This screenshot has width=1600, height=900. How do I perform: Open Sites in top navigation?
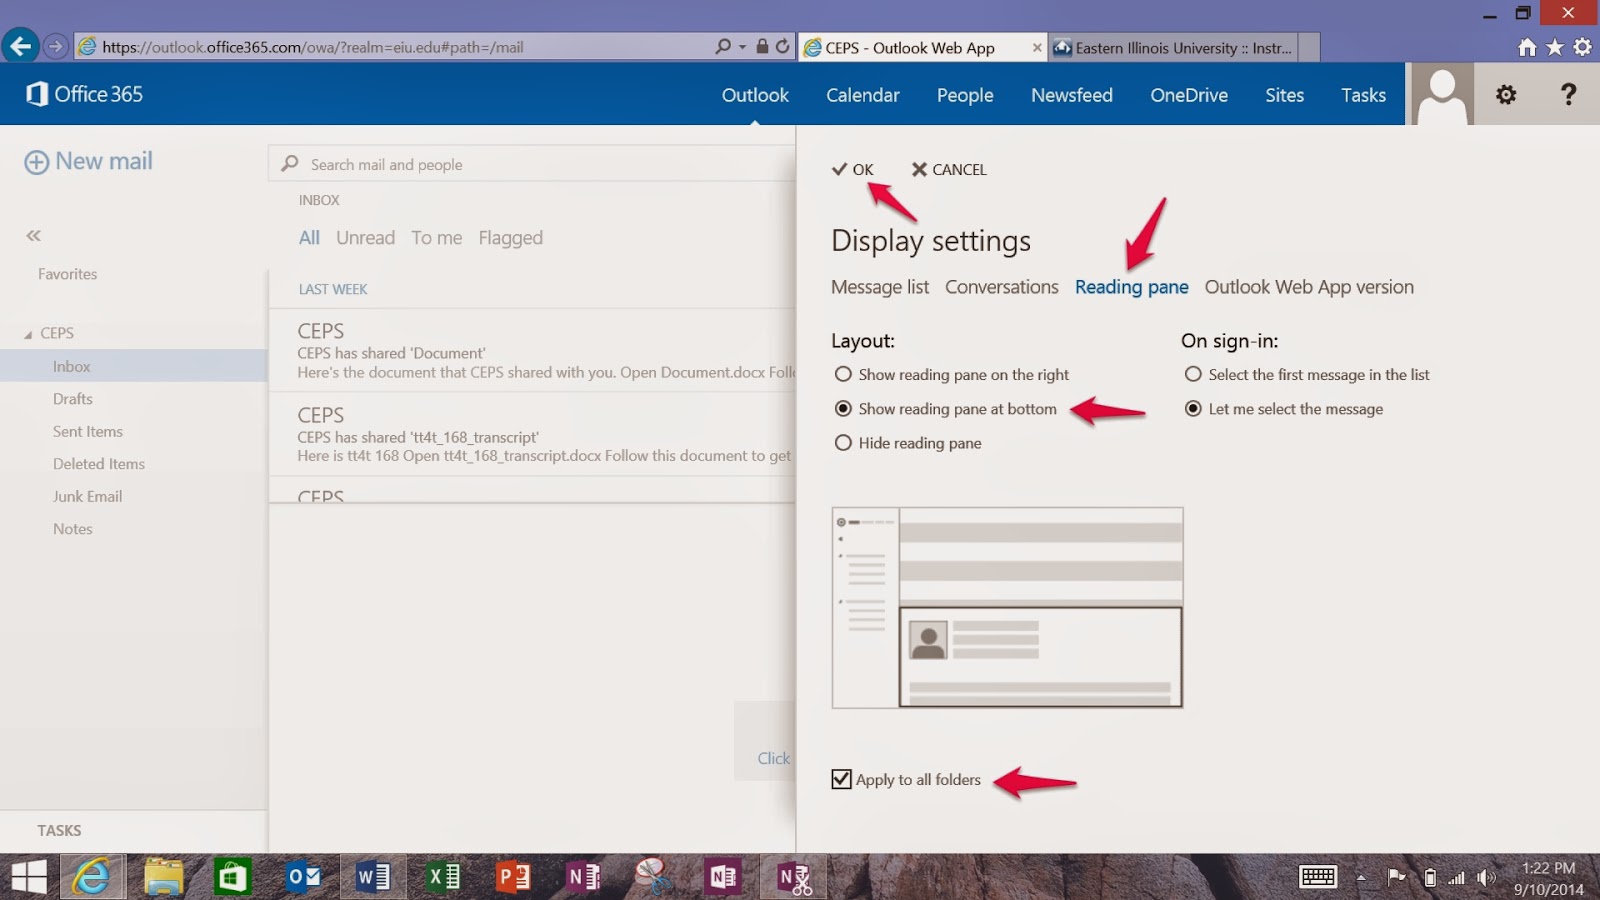point(1284,95)
